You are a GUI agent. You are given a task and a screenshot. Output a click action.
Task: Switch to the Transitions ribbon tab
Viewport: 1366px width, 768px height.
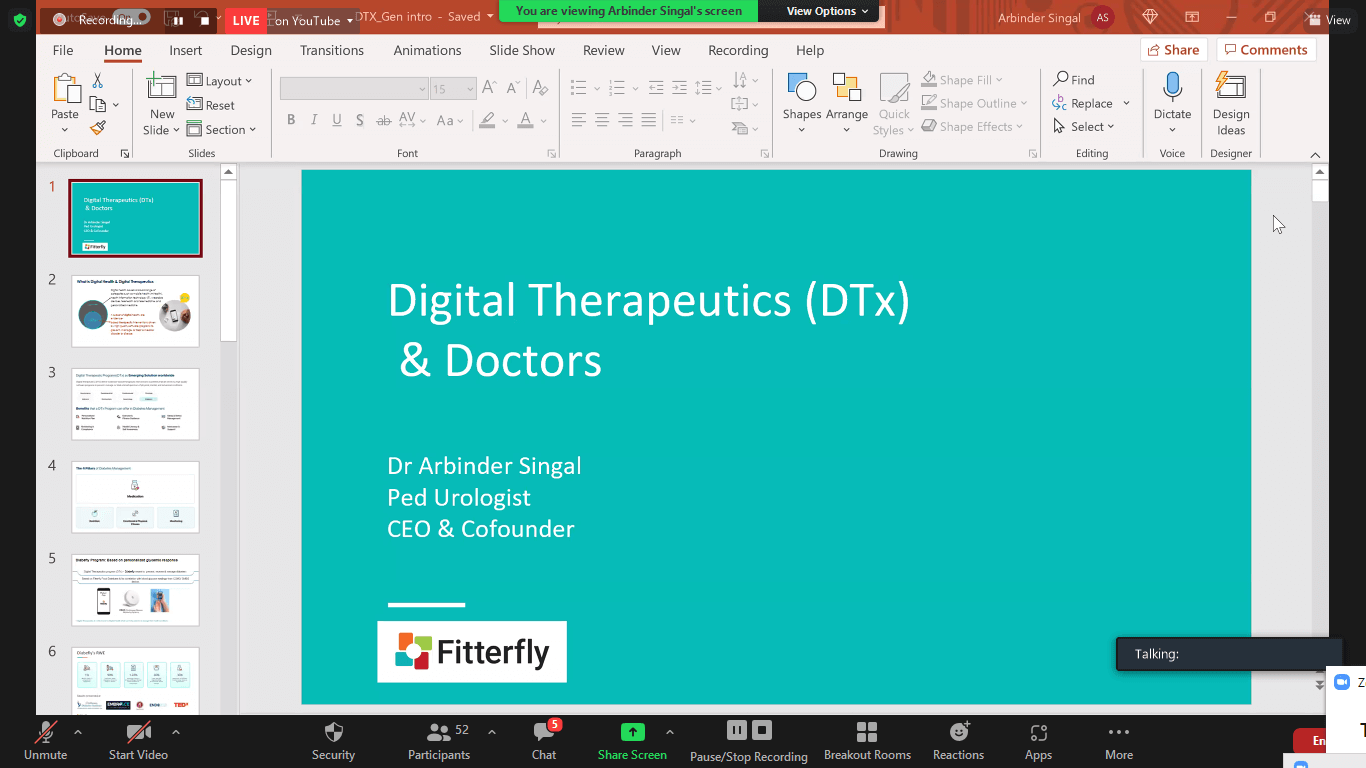(x=332, y=50)
